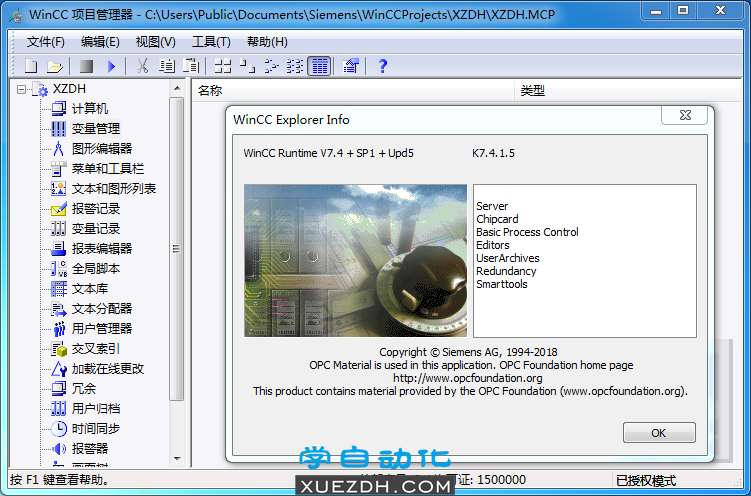Select 用户归档 user archive item
This screenshot has width=751, height=496.
(96, 409)
